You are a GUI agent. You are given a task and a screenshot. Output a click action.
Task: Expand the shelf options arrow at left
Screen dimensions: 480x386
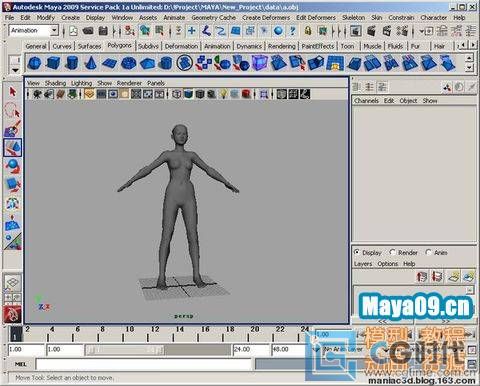pos(15,70)
